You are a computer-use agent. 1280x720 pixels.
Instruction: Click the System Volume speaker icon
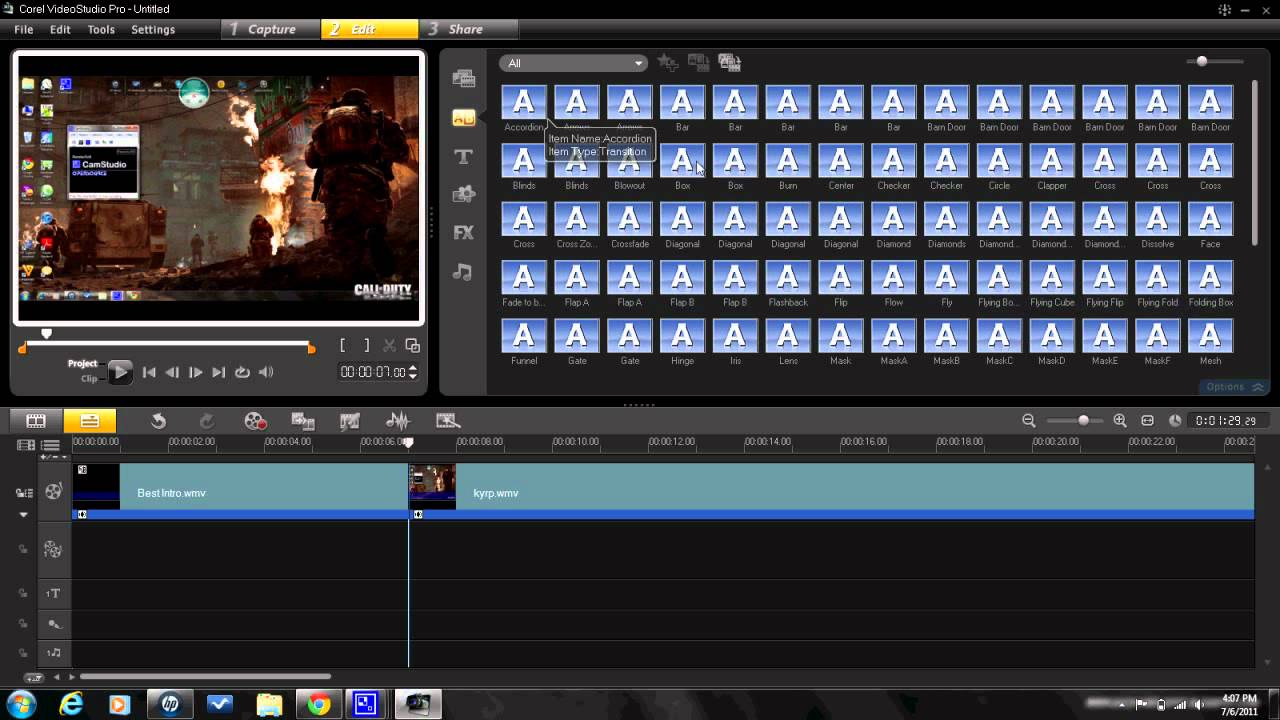(266, 372)
